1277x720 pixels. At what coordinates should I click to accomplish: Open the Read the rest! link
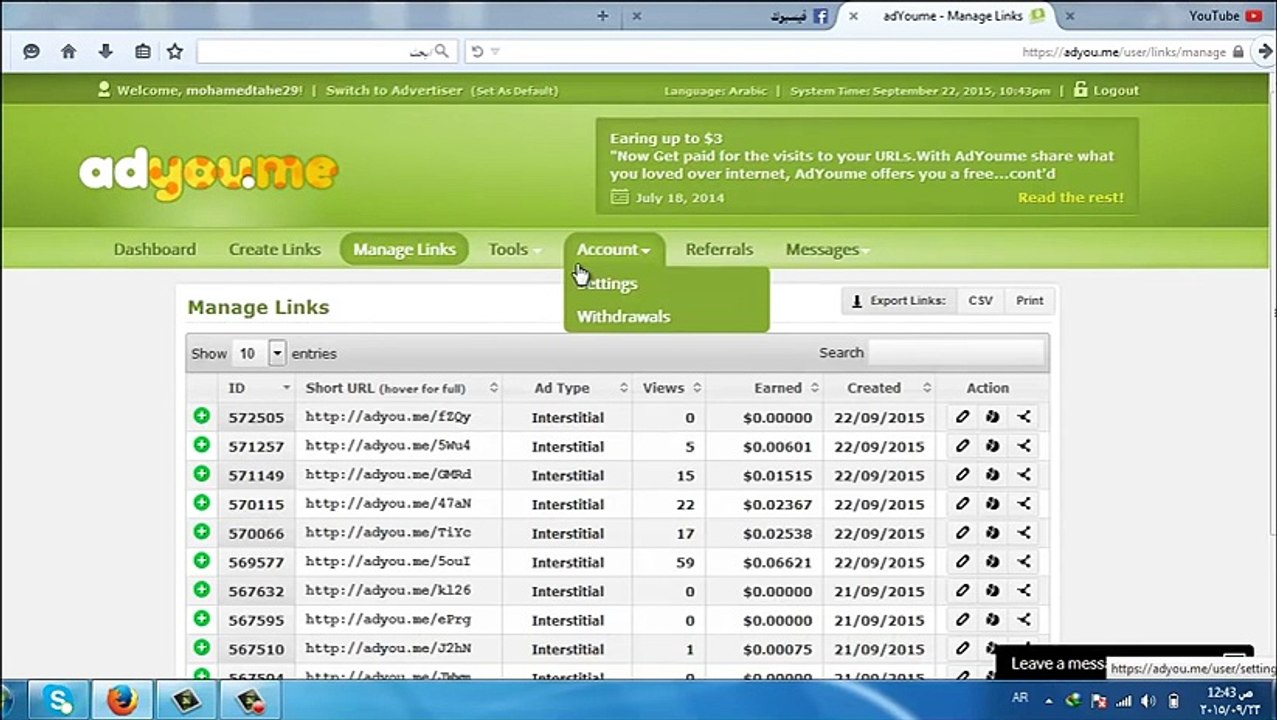click(1070, 197)
